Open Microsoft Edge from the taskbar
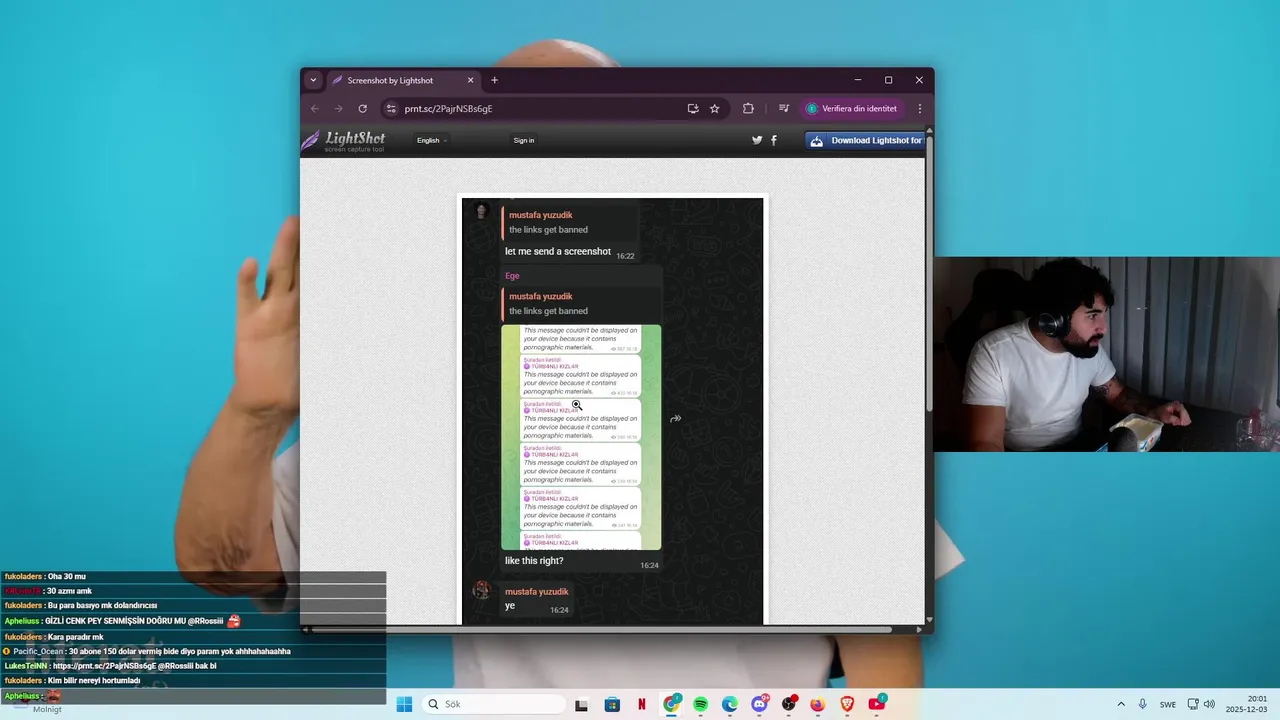Viewport: 1280px width, 720px height. coord(730,704)
